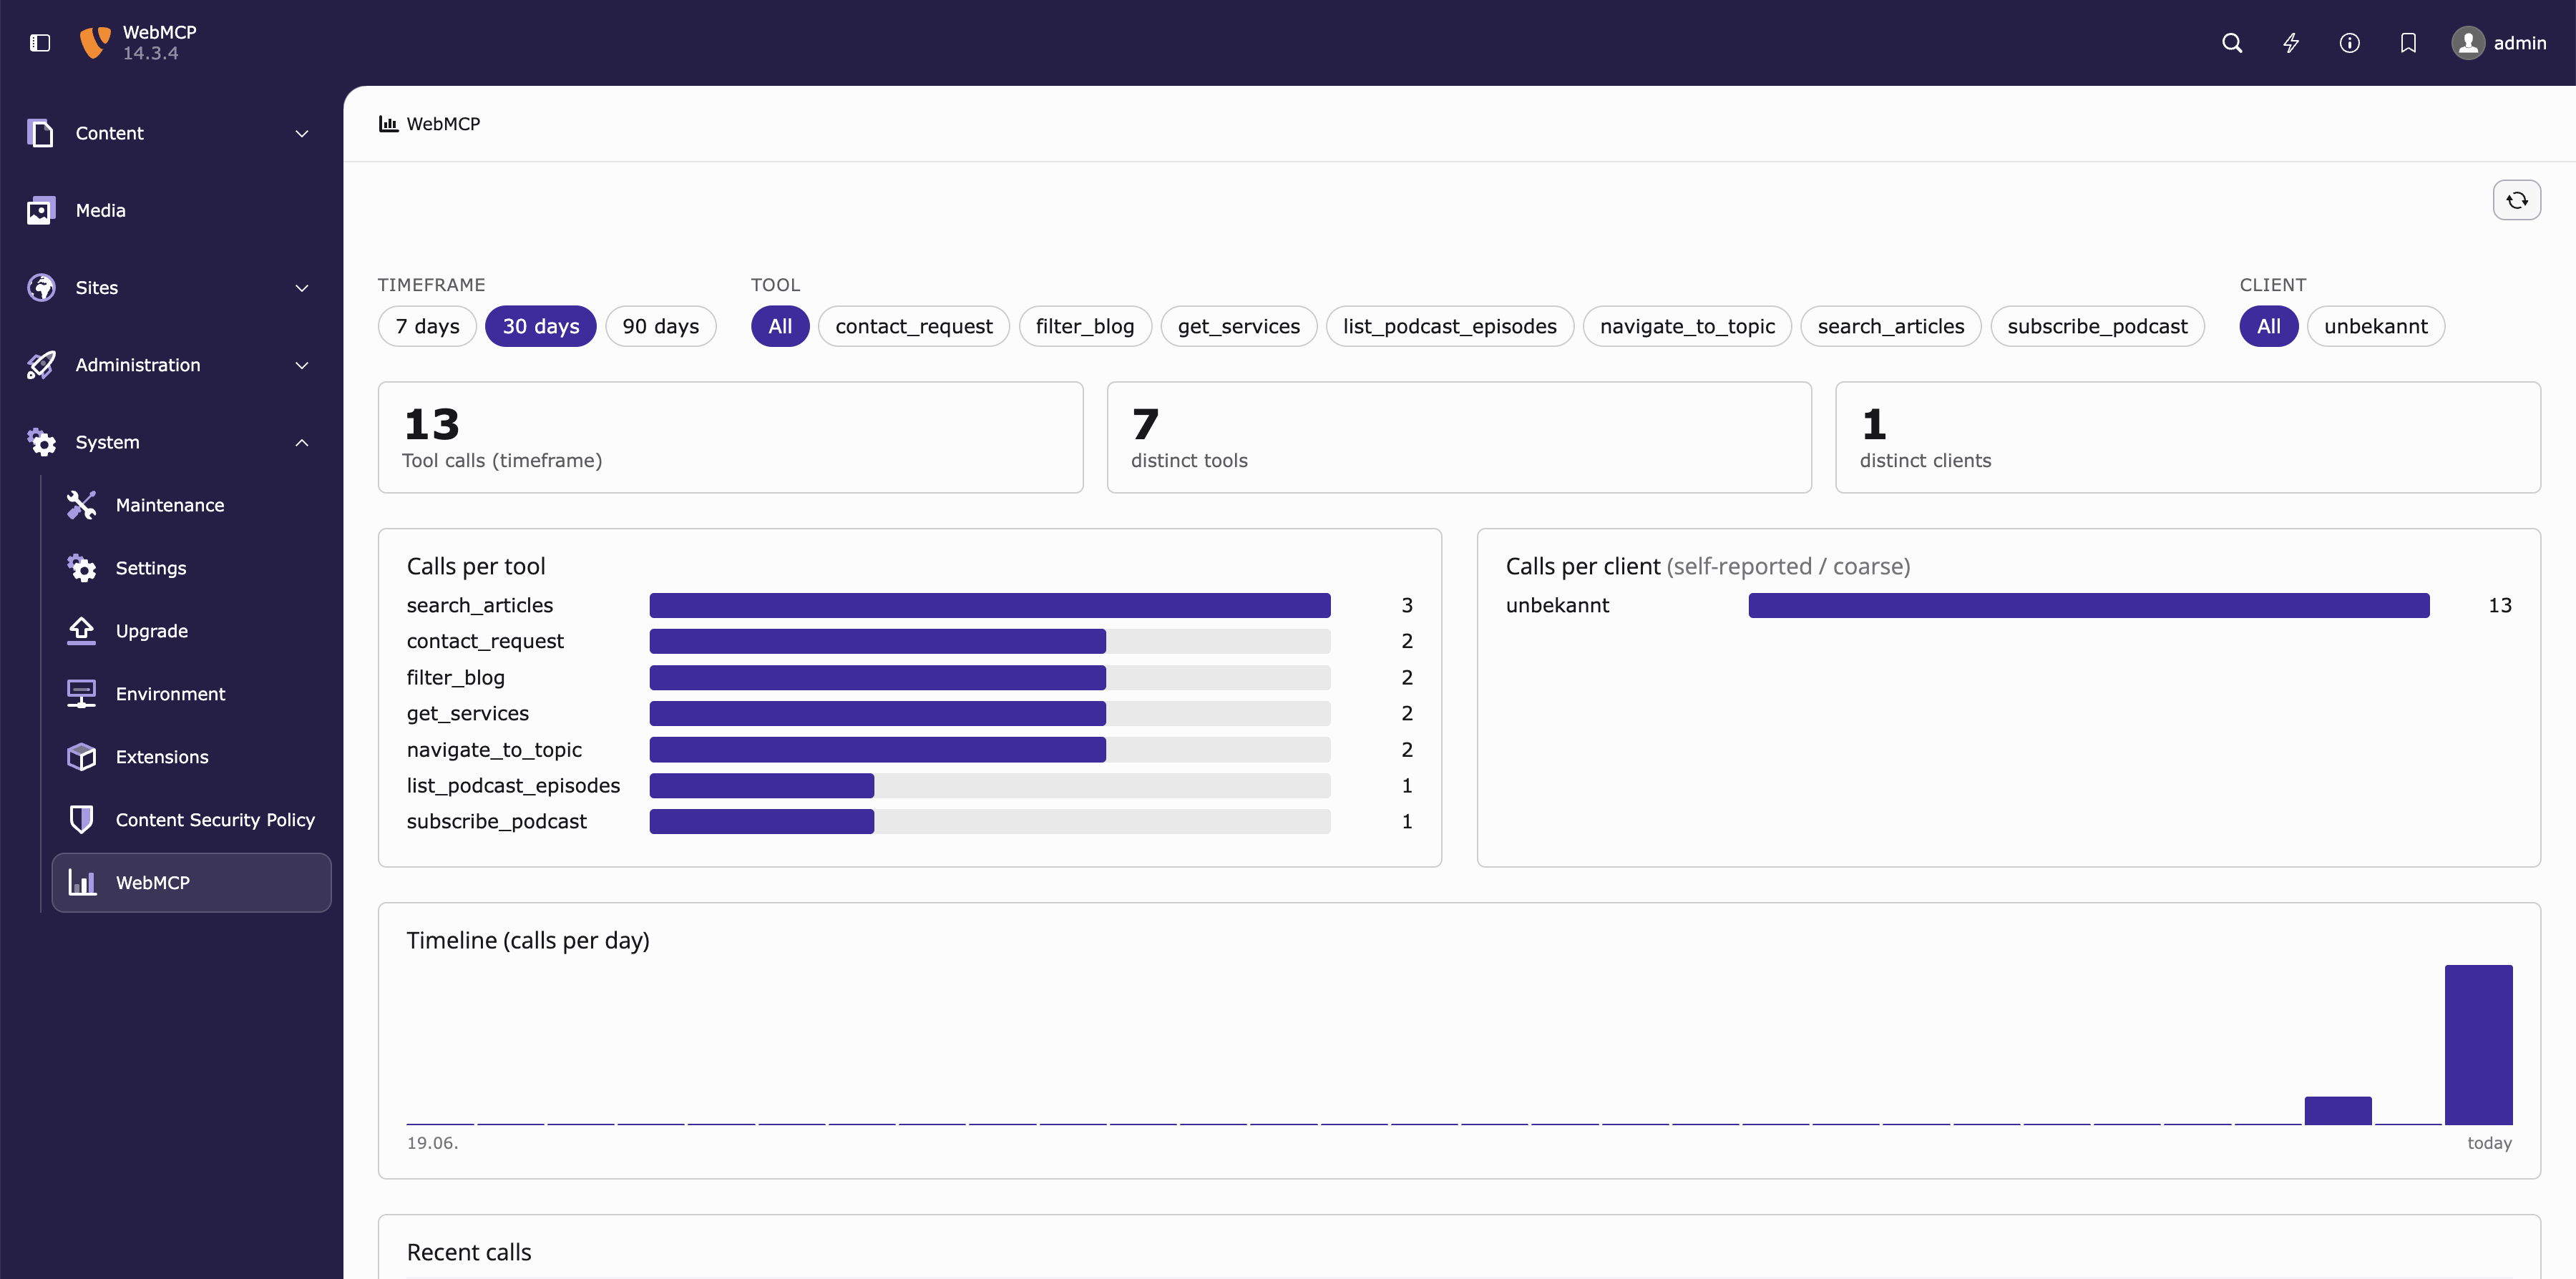The height and width of the screenshot is (1279, 2576).
Task: Expand the Administration menu chevron
Action: pyautogui.click(x=302, y=365)
